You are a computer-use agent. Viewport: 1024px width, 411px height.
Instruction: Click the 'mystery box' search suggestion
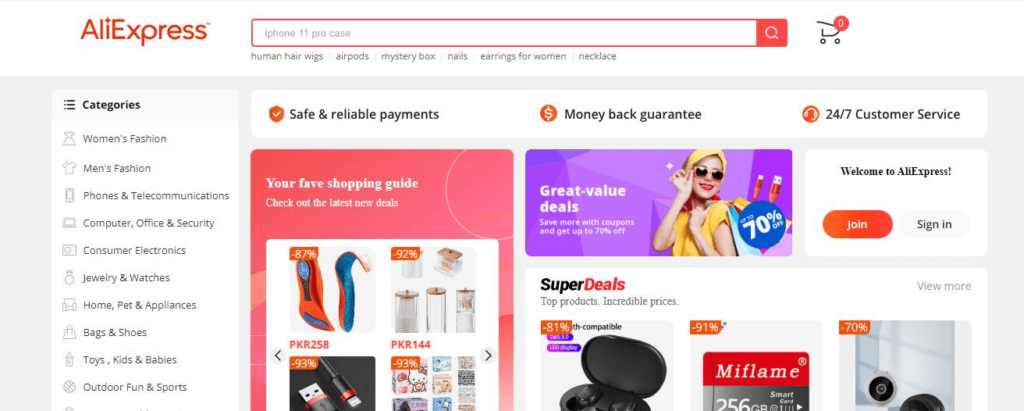[408, 56]
